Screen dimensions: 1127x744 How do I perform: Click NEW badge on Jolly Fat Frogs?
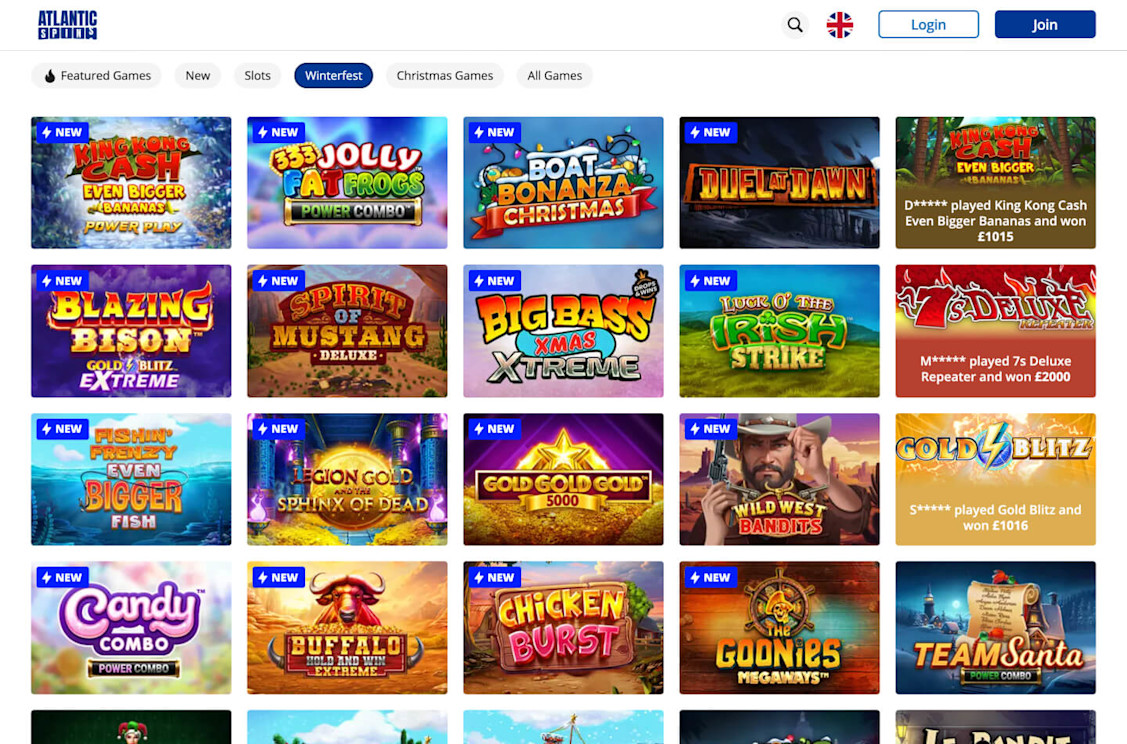pyautogui.click(x=279, y=132)
